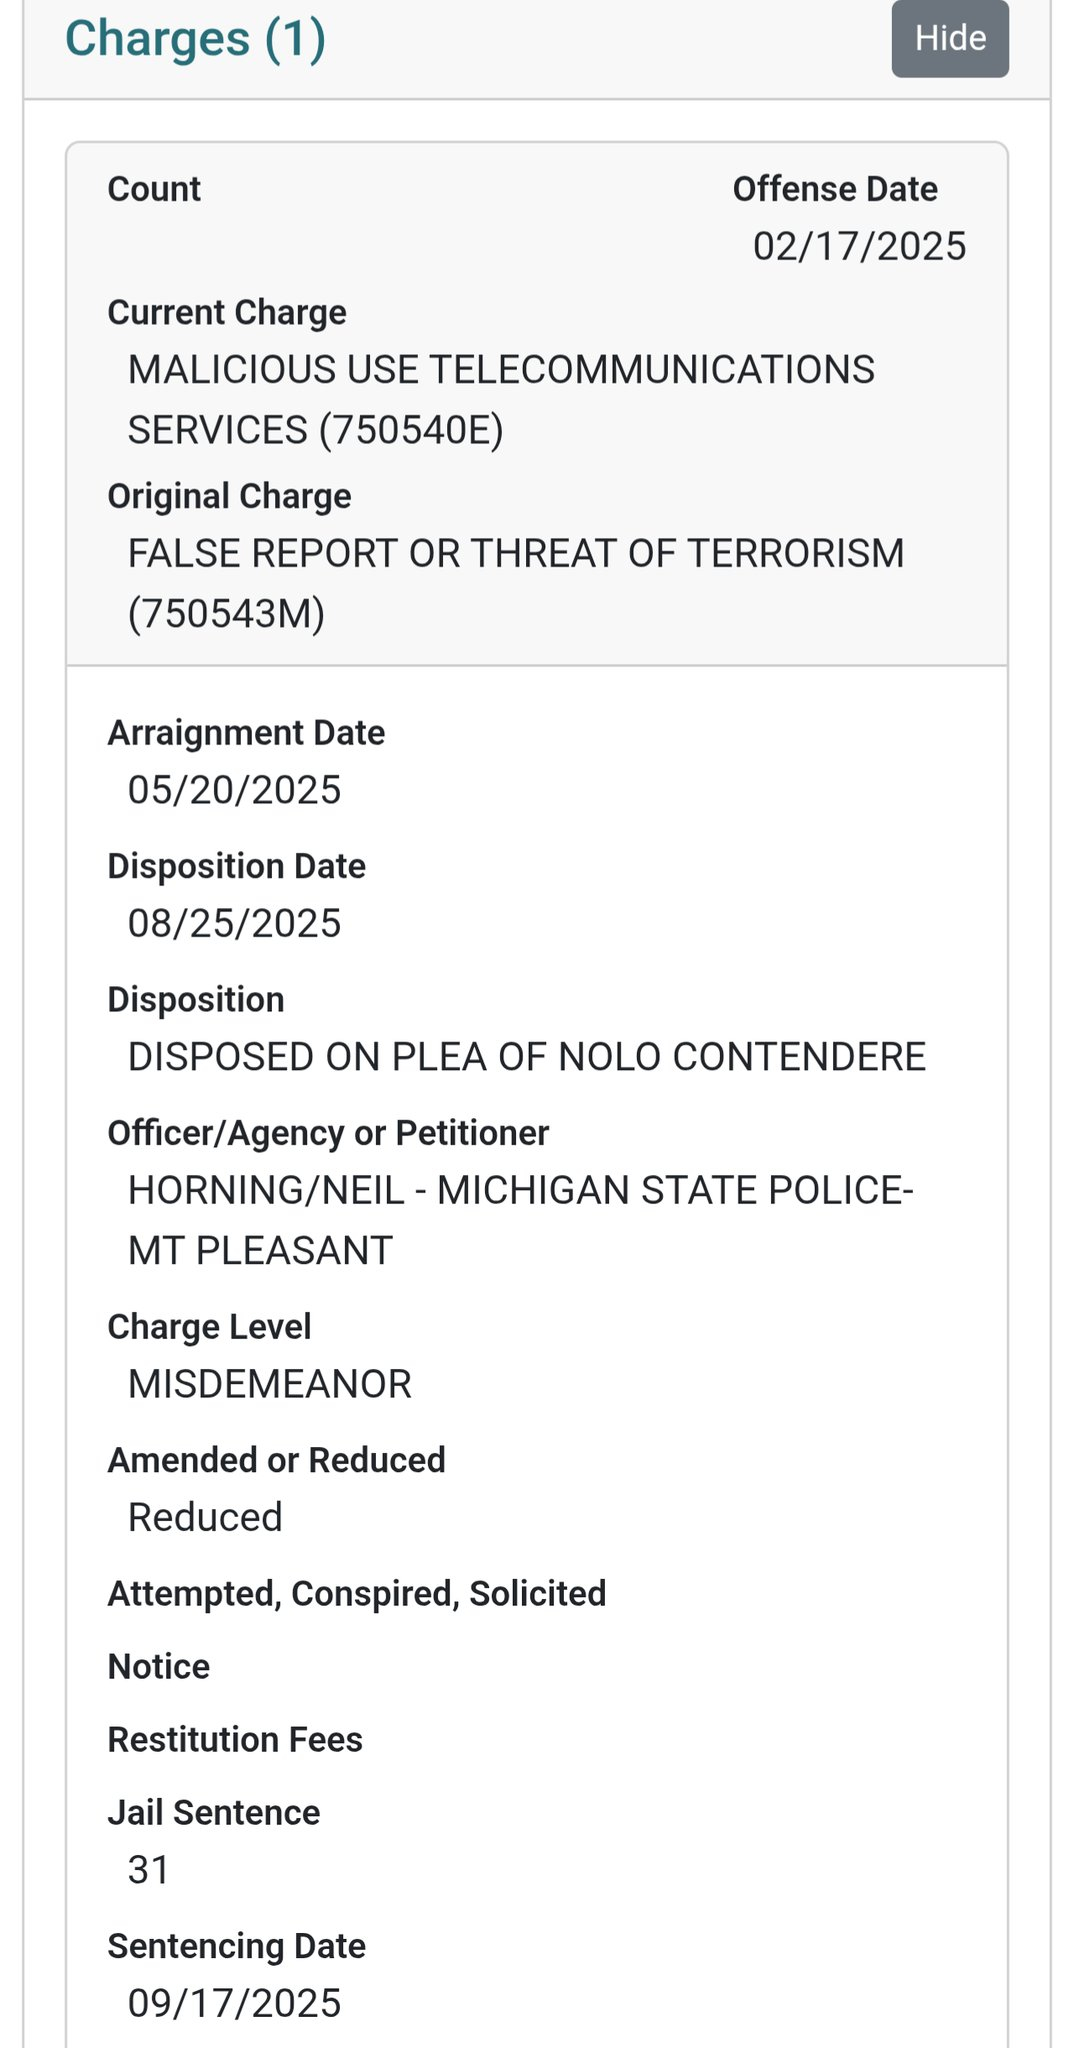The image size is (1074, 2048).
Task: Collapse the Charges (1) section header
Action: [196, 39]
